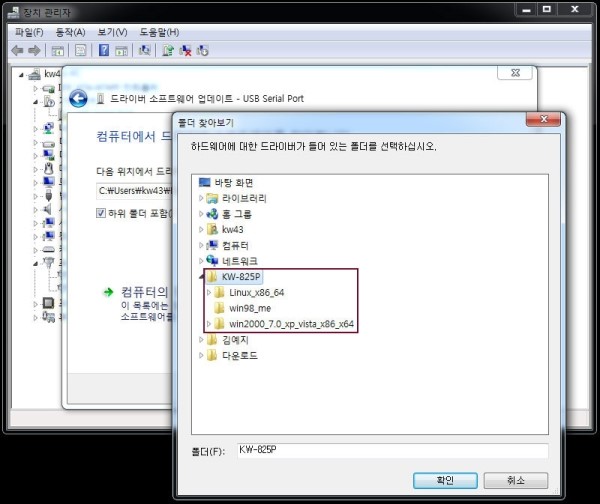Image resolution: width=600 pixels, height=504 pixels.
Task: Click the 취소 button
Action: pyautogui.click(x=515, y=480)
